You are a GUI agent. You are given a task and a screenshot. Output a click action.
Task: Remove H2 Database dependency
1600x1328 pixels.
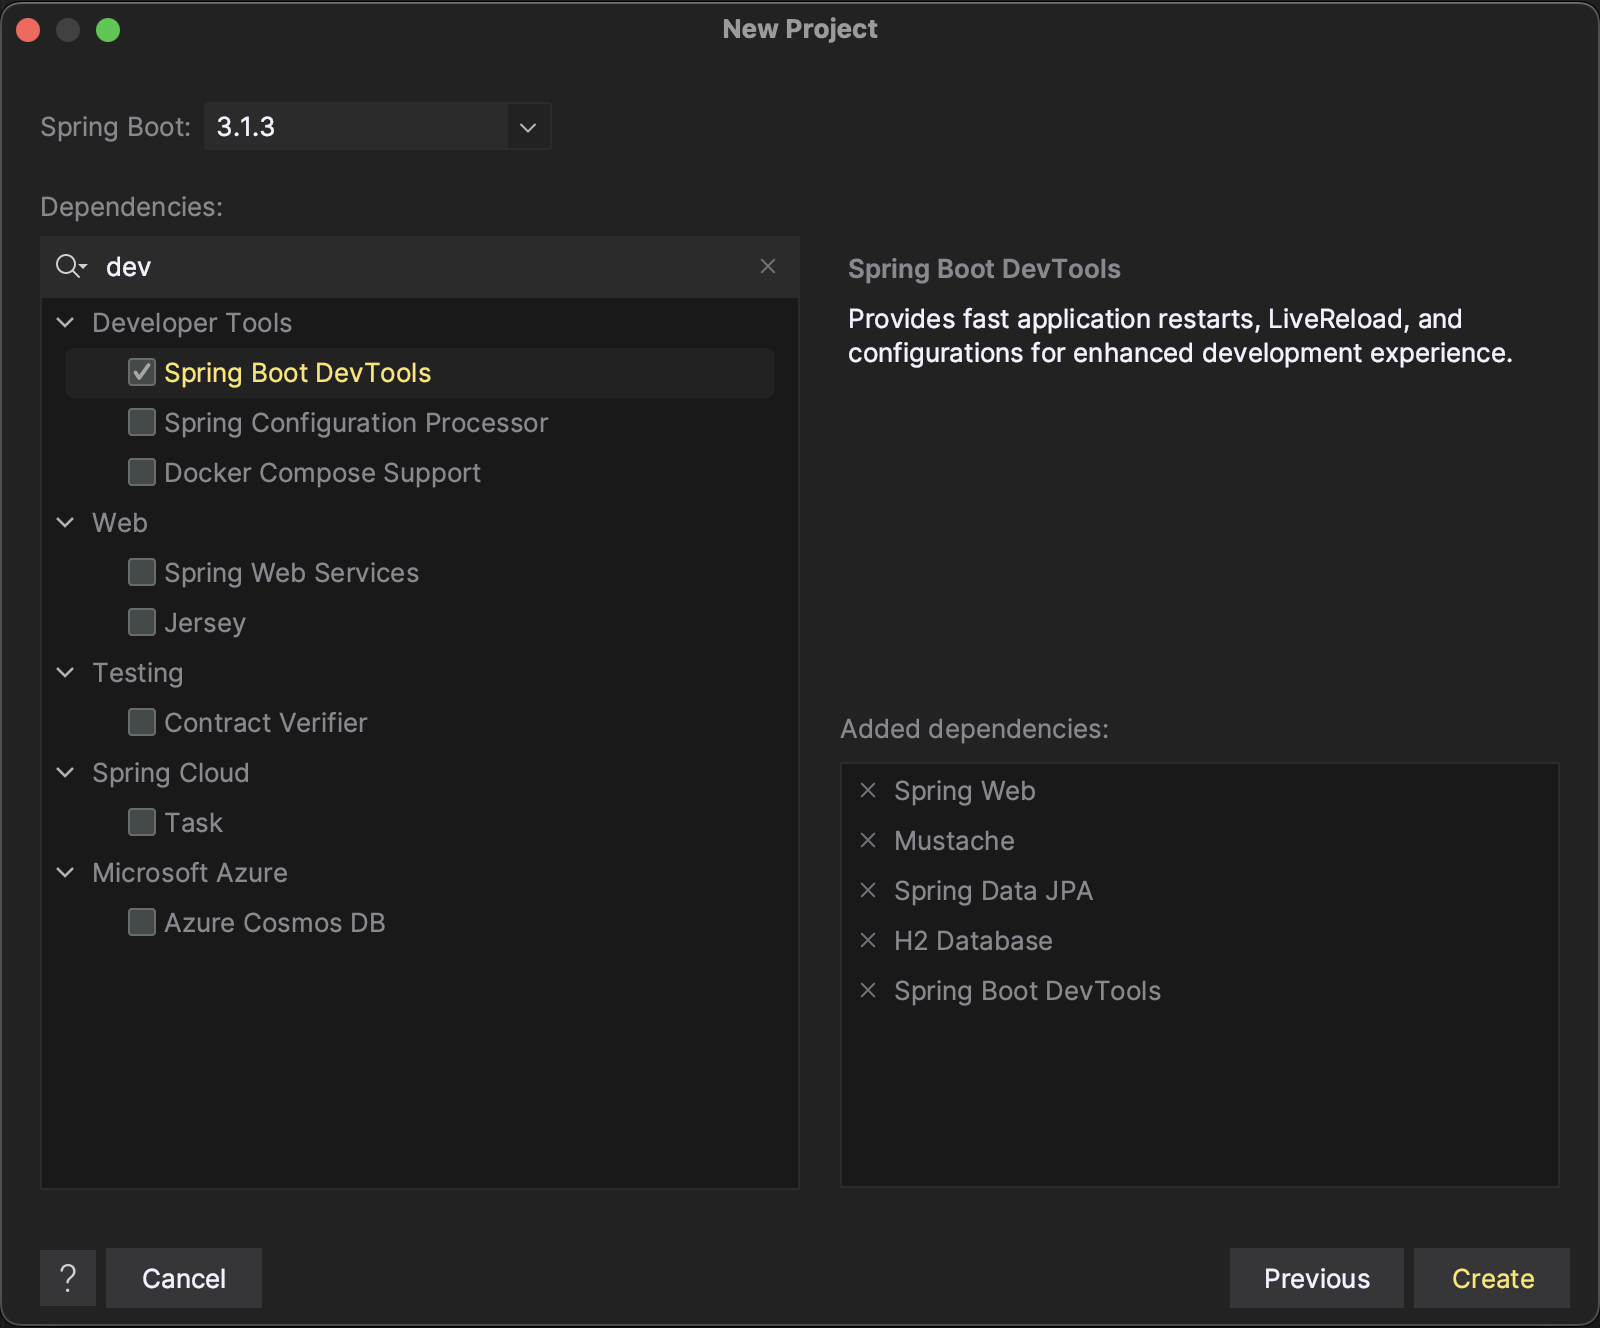[x=868, y=940]
